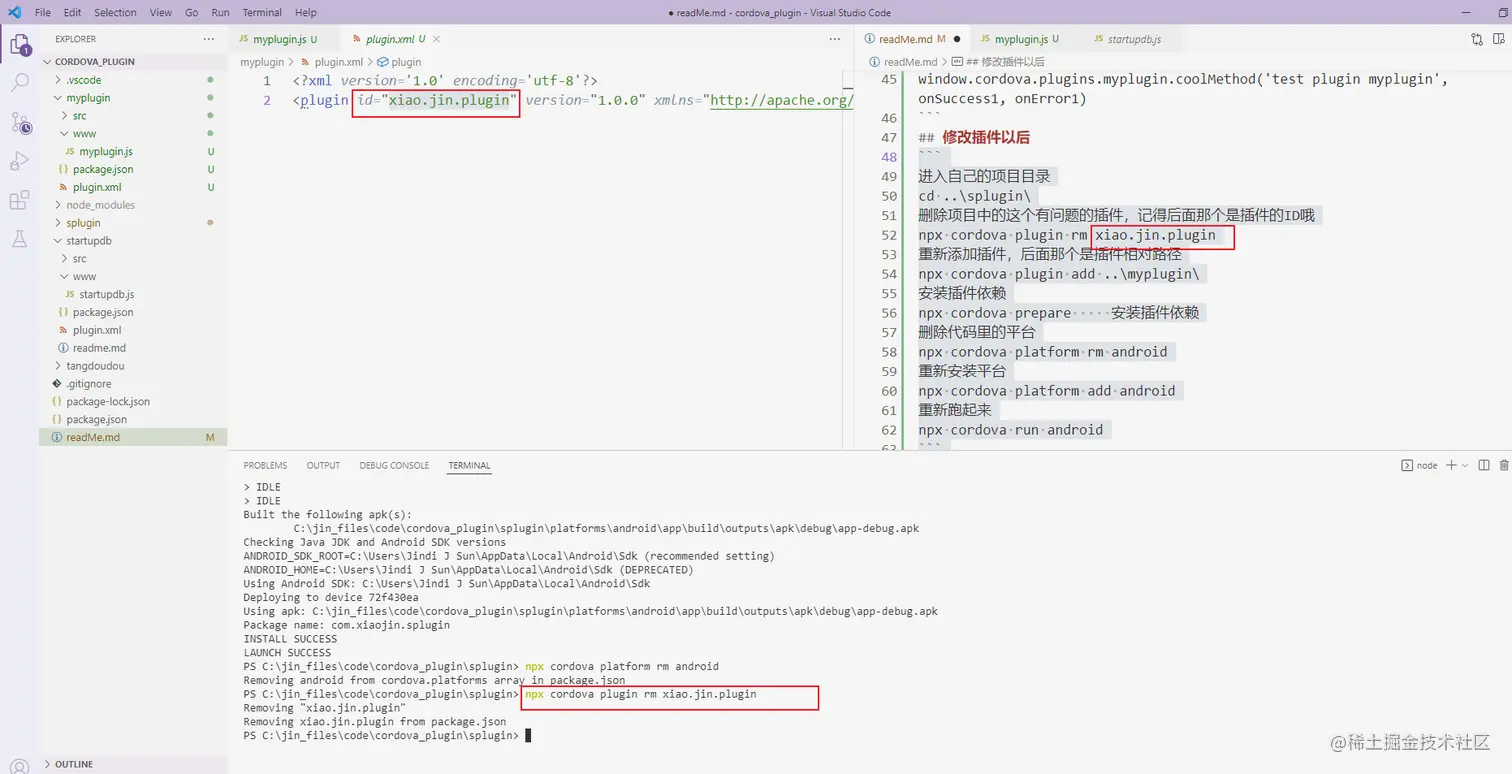Split the terminal panel
1512x774 pixels.
point(1484,465)
